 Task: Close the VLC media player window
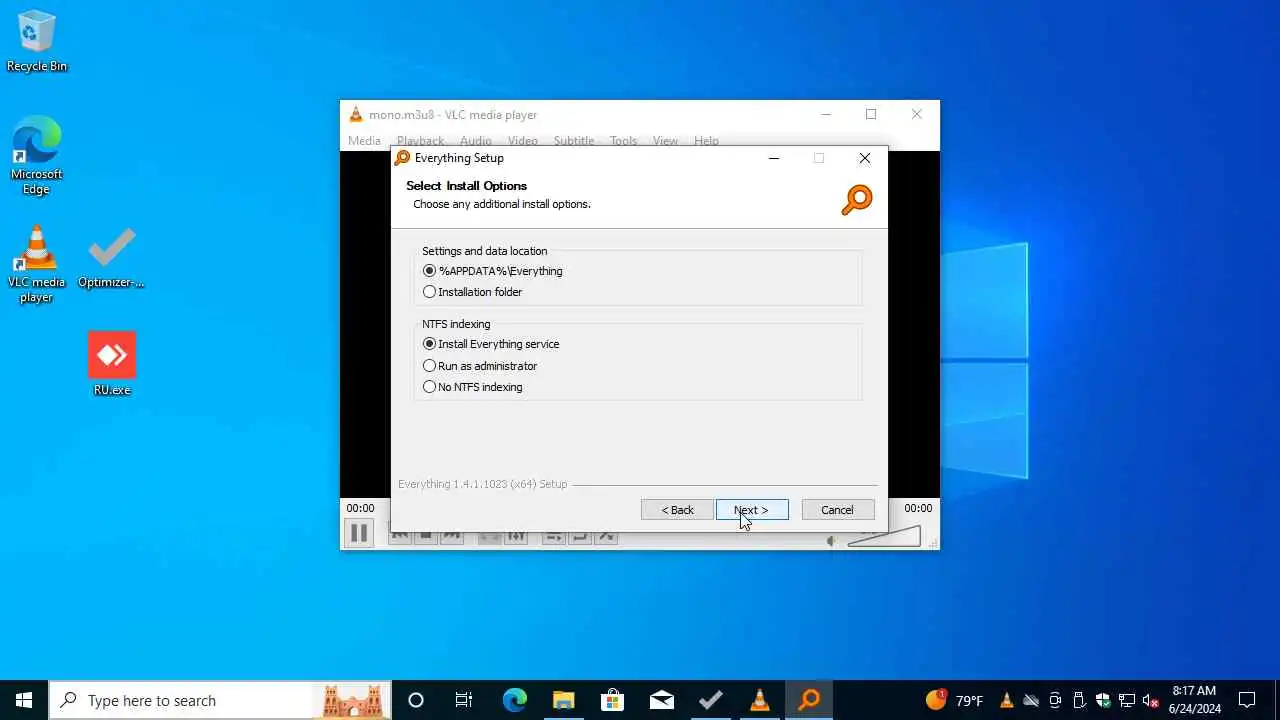point(917,114)
